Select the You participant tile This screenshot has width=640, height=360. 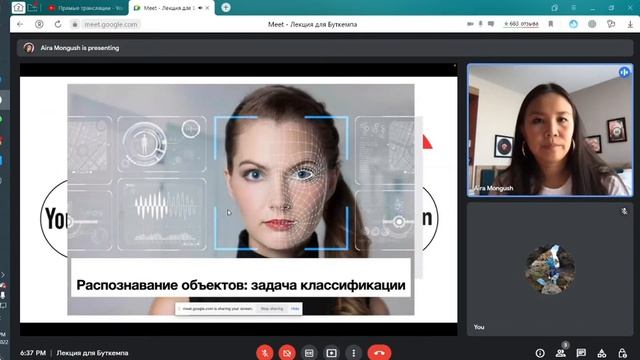click(550, 269)
